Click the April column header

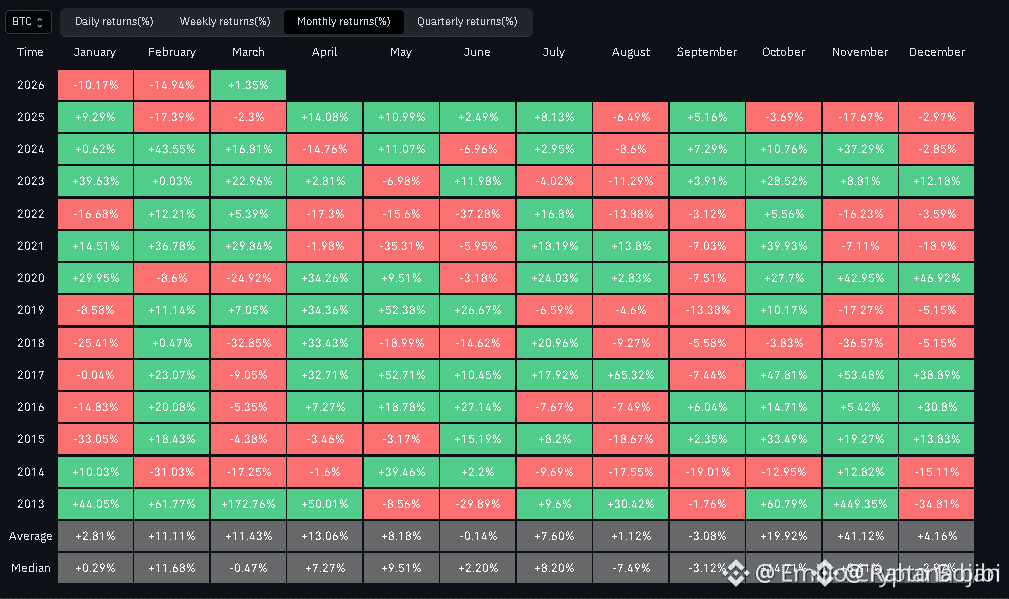(324, 52)
